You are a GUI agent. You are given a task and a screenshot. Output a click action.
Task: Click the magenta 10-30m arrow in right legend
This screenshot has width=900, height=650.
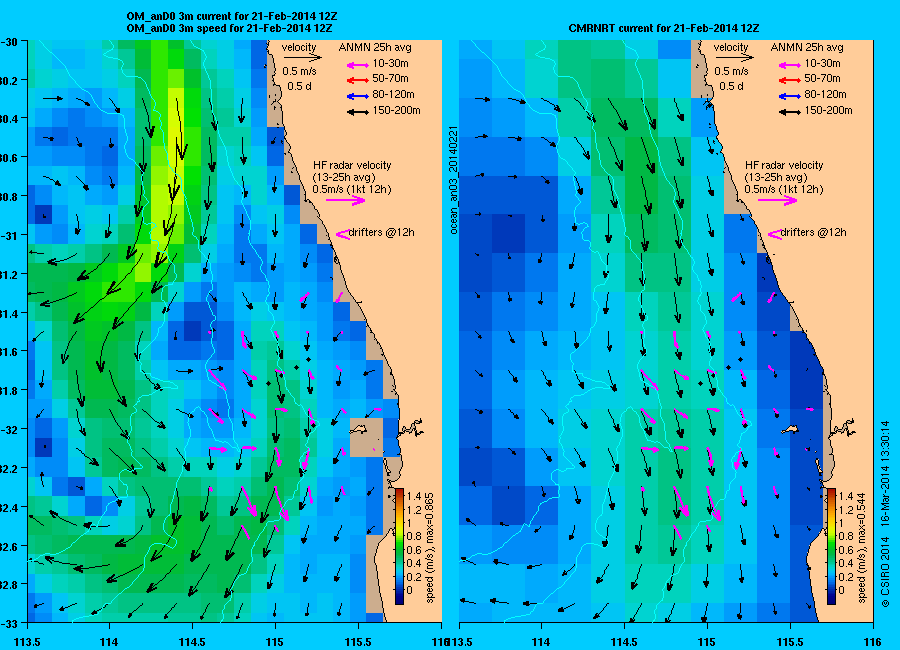(789, 65)
